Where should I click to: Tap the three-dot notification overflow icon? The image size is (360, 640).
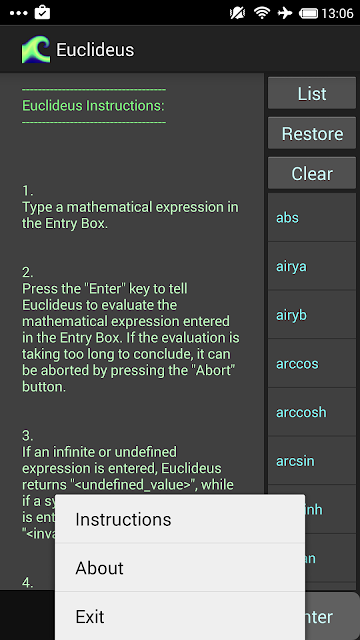(18, 13)
